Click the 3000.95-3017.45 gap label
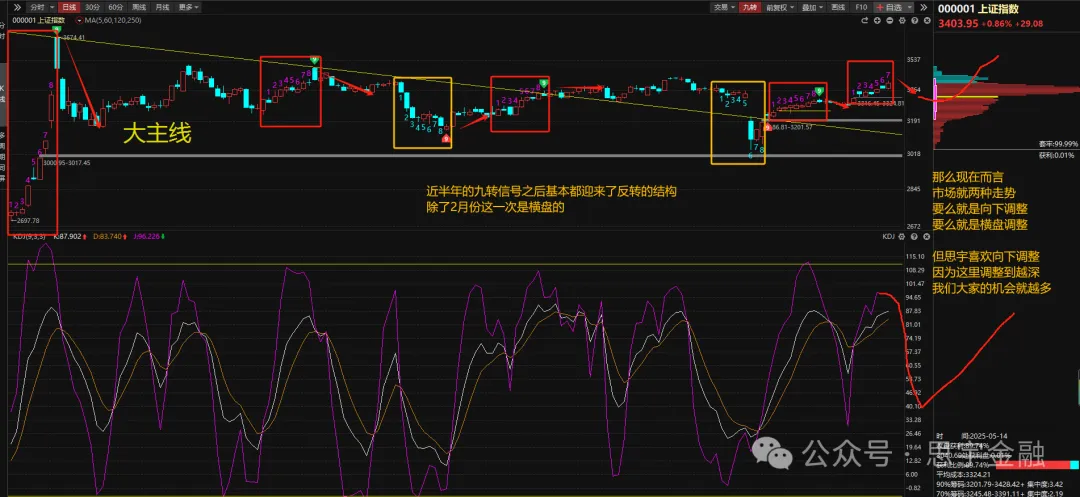The image size is (1080, 497). tap(66, 162)
